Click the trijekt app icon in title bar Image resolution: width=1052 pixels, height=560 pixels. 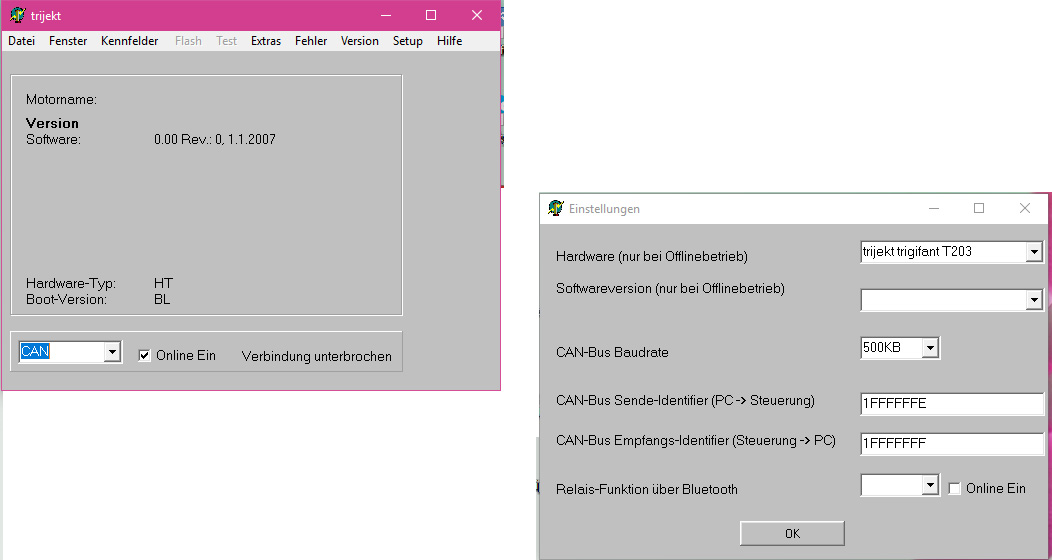(x=17, y=15)
